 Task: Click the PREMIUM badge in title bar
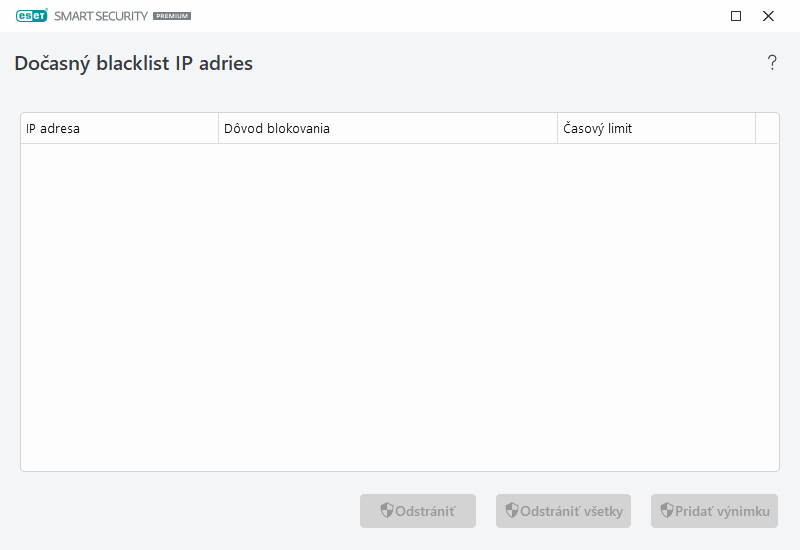pos(172,17)
